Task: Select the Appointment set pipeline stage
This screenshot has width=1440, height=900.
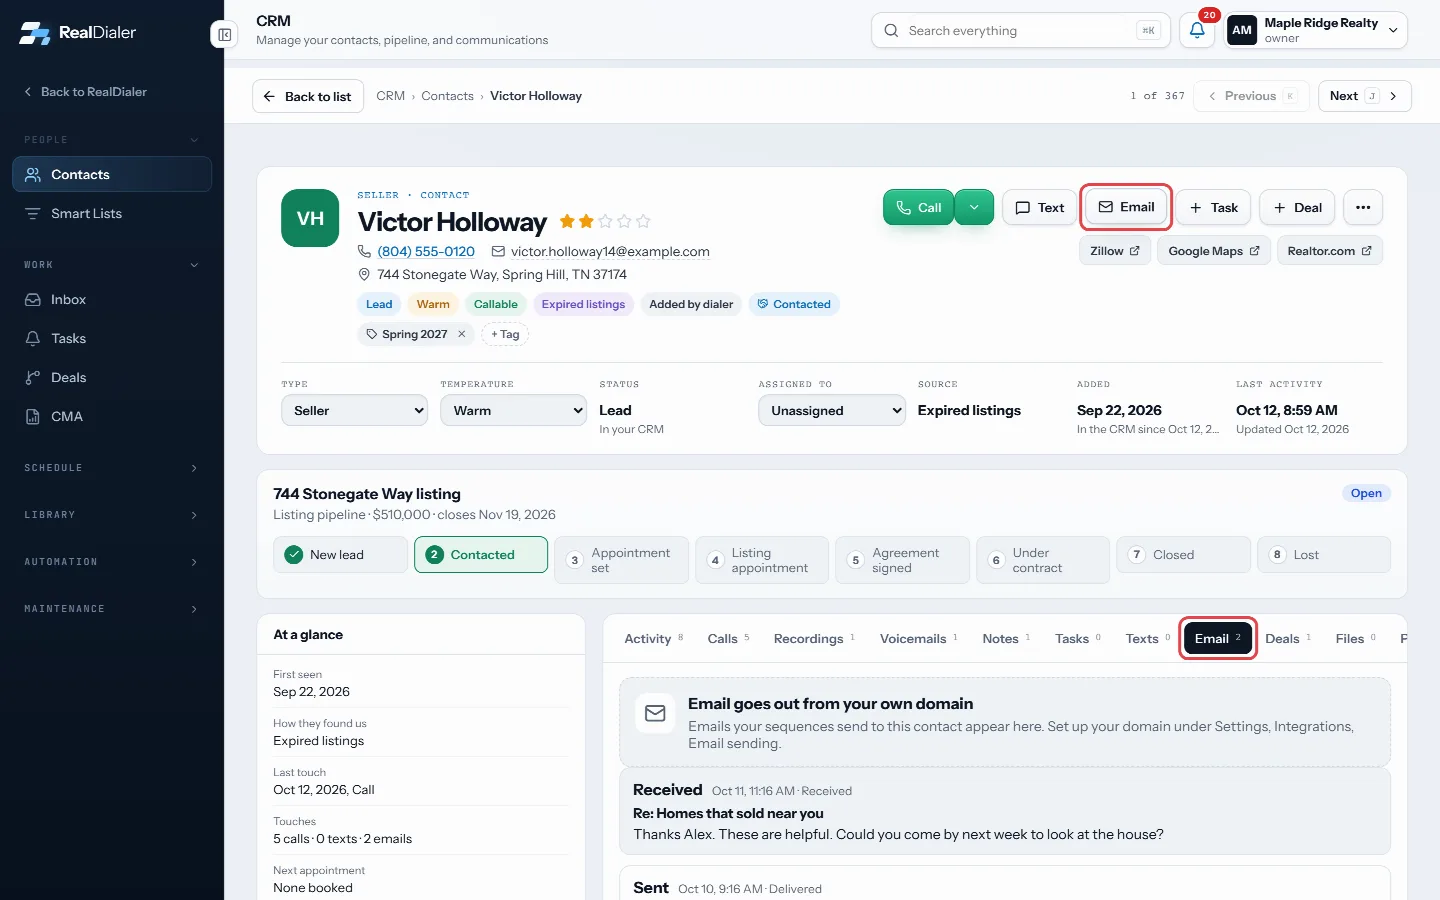Action: [622, 560]
